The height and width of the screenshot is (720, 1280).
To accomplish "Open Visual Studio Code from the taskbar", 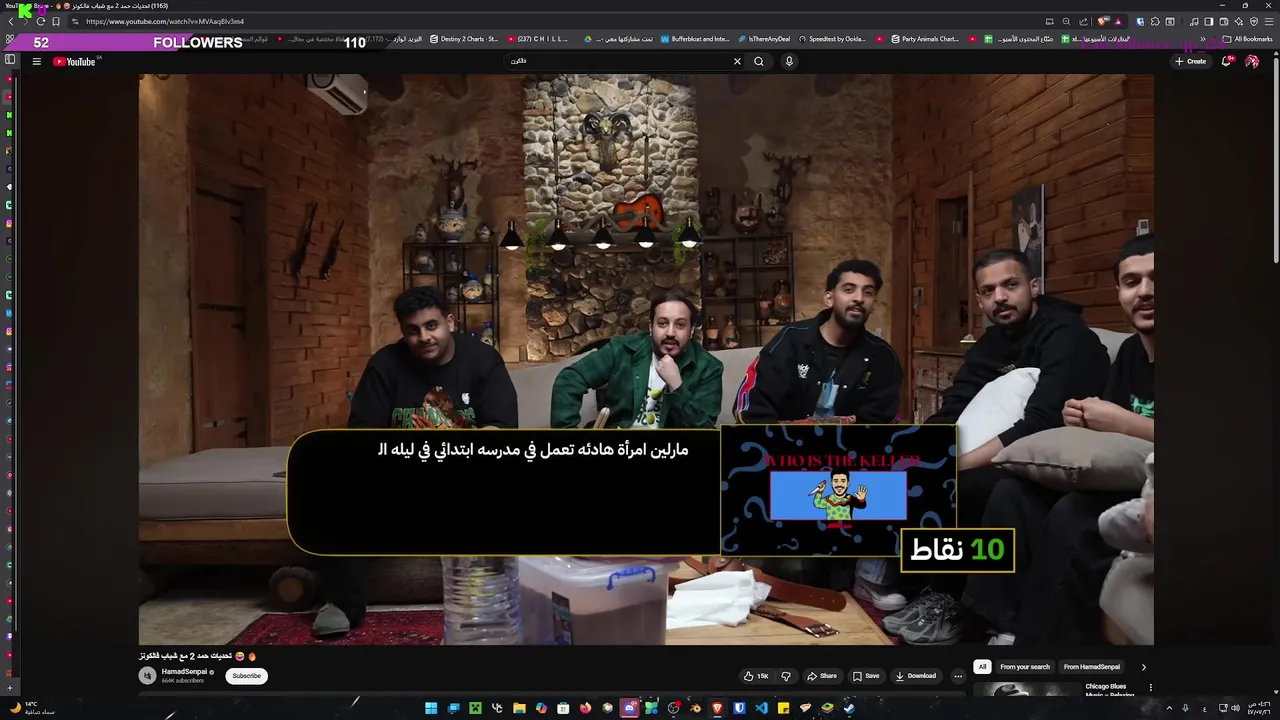I will (762, 708).
